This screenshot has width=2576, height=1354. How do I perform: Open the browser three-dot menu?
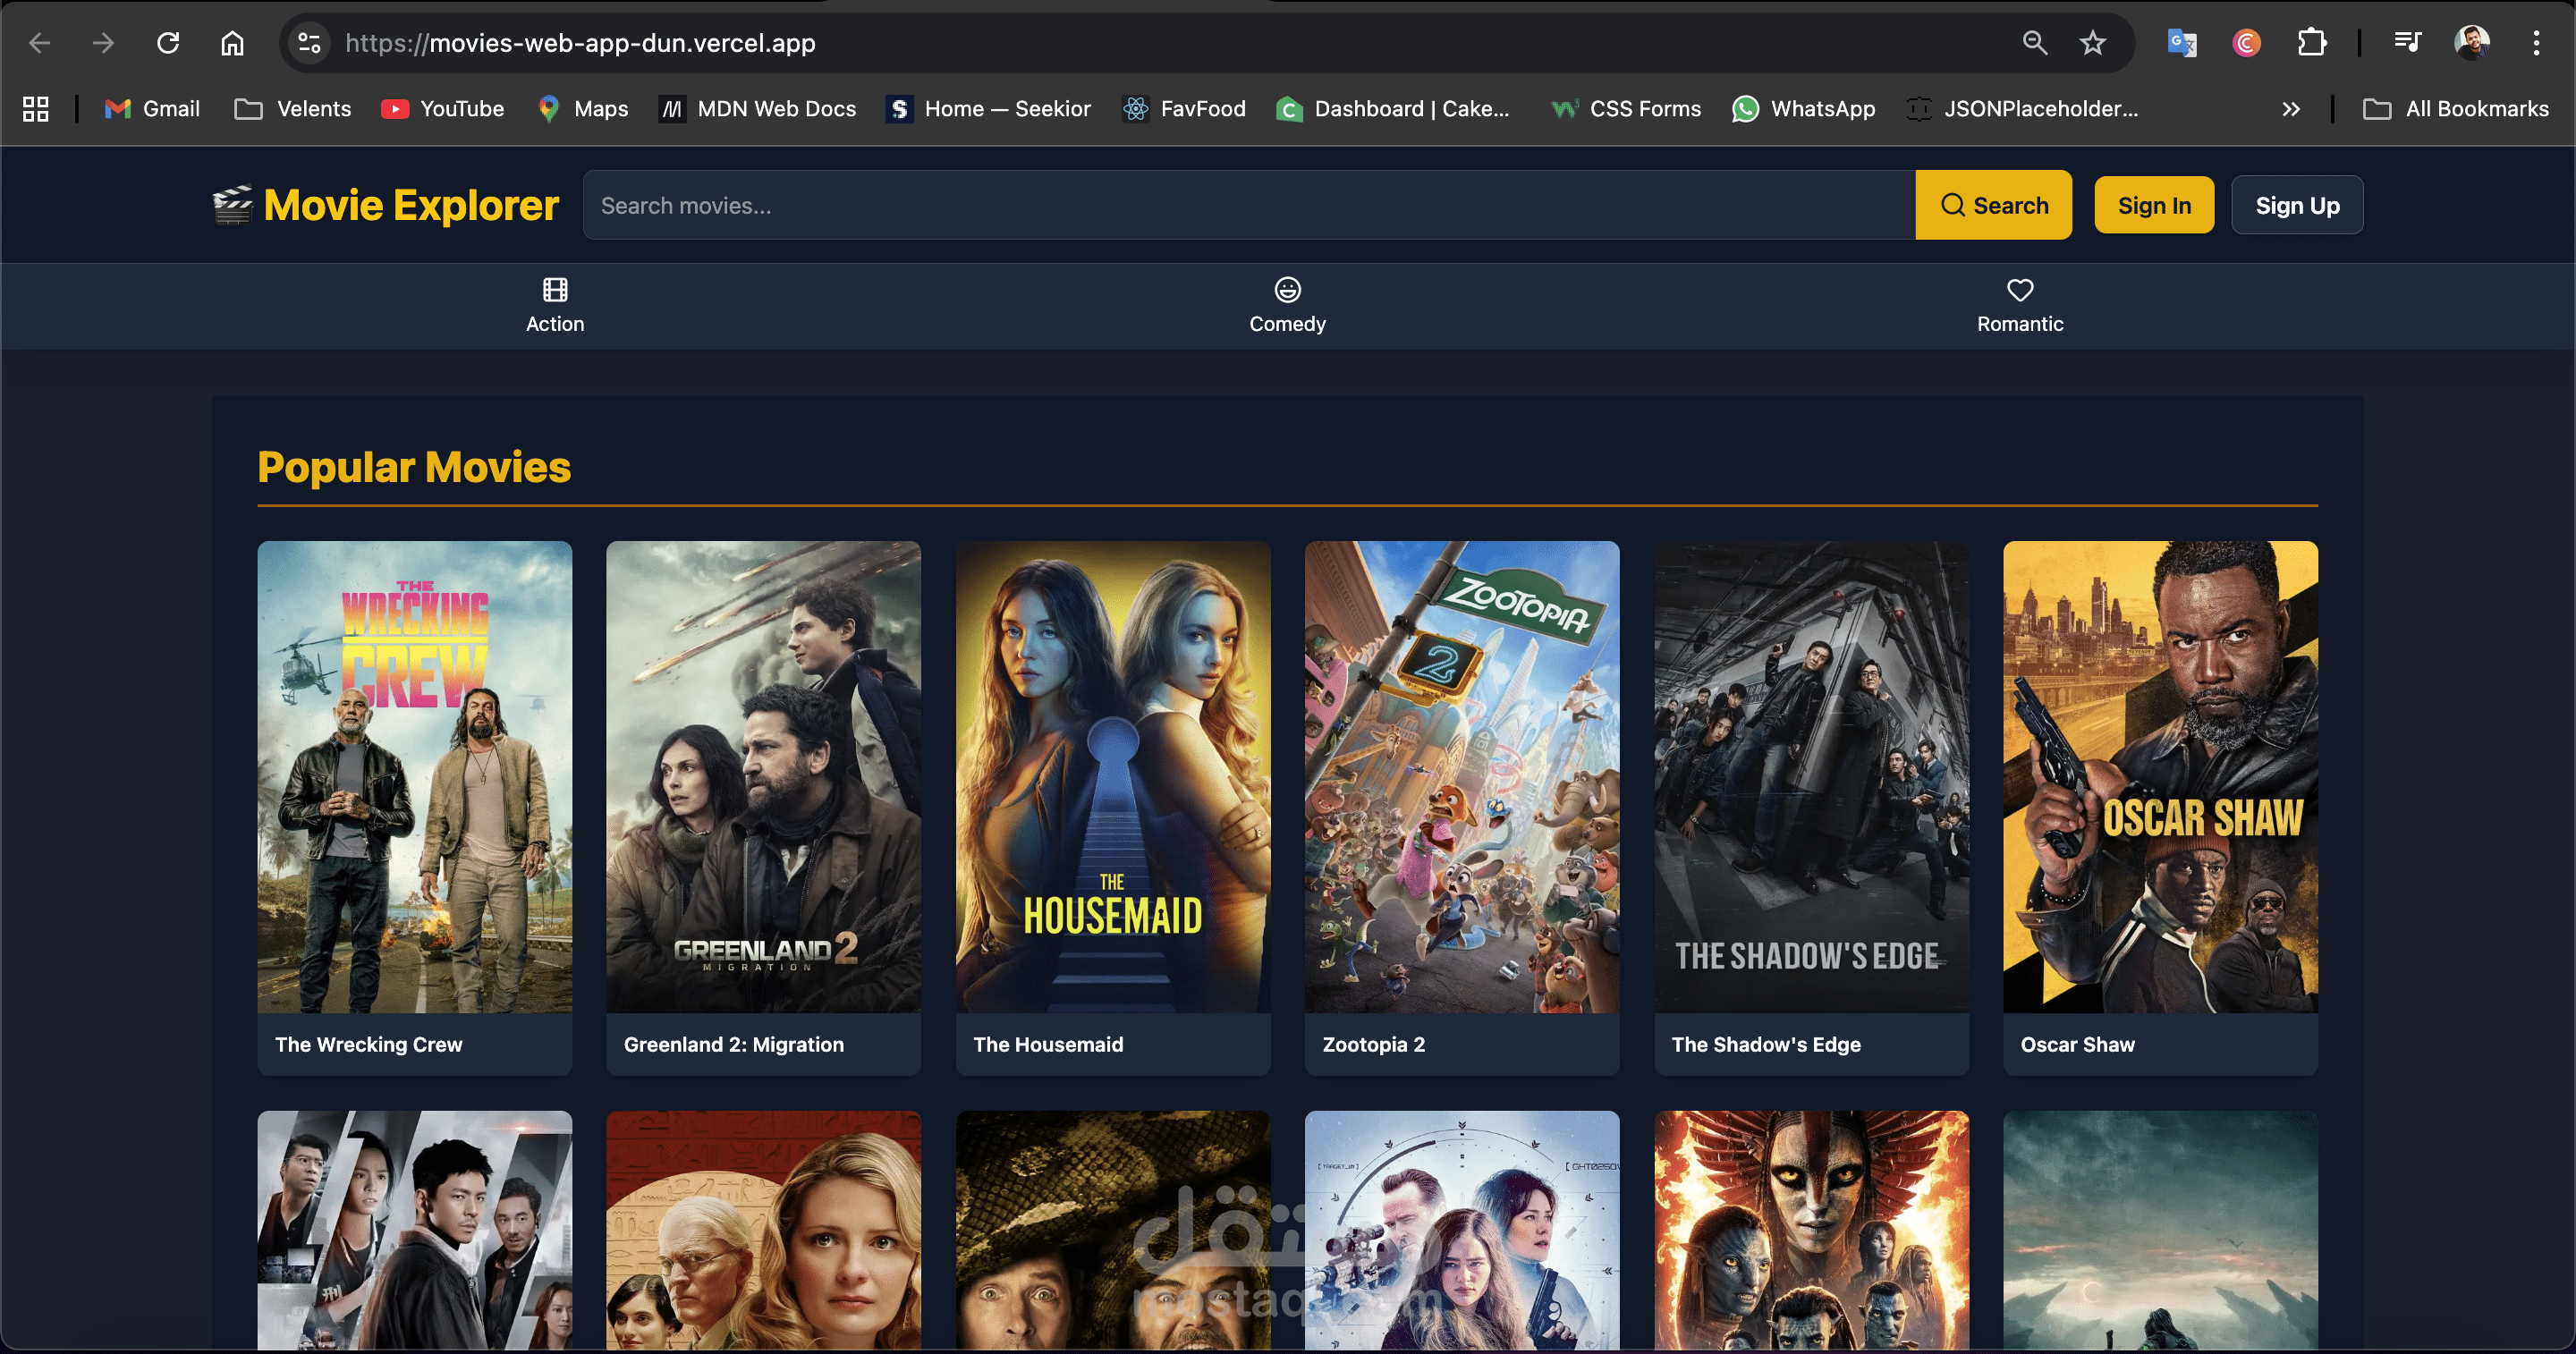(2538, 42)
